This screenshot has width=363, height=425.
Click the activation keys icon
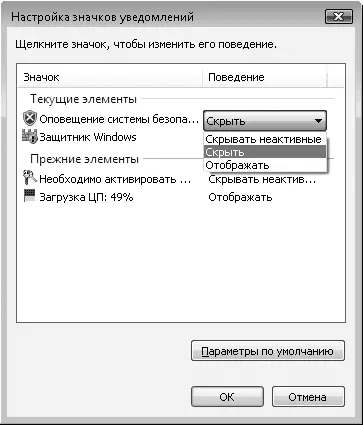click(30, 177)
